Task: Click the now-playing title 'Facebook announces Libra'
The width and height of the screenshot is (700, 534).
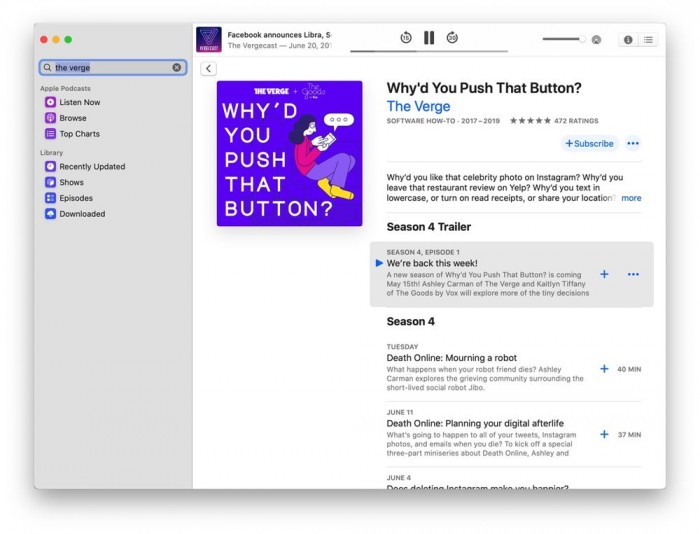Action: tap(279, 35)
